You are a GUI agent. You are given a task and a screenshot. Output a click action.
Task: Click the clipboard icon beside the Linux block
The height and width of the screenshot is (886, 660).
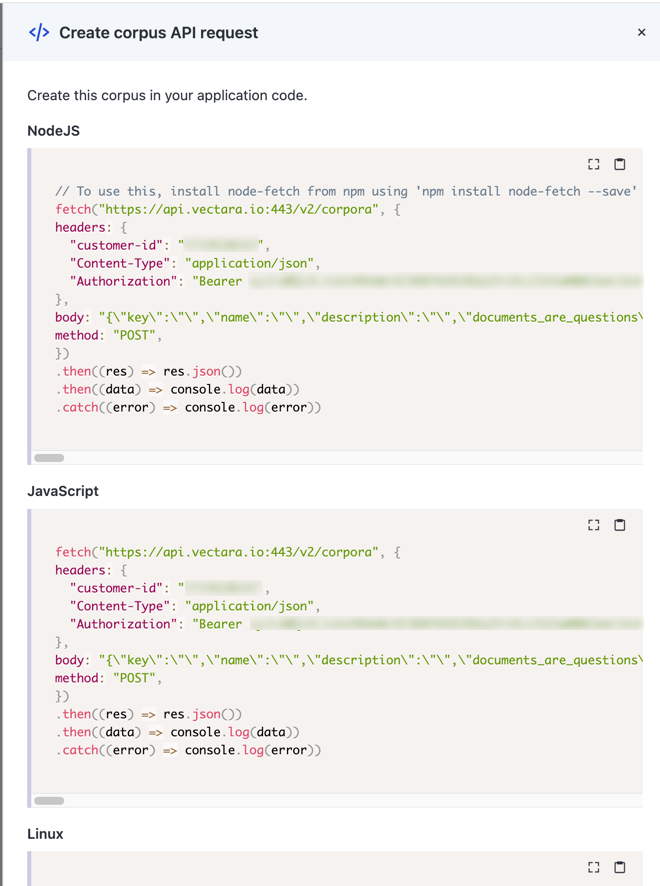(619, 866)
